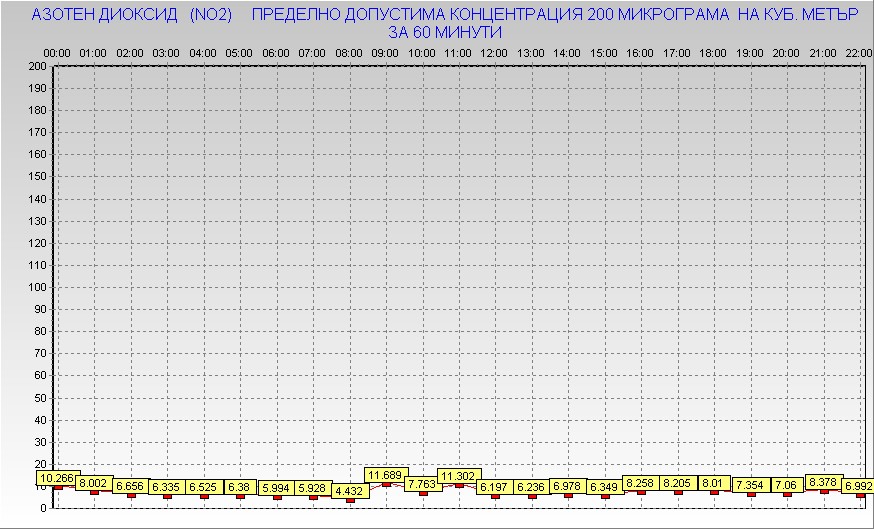This screenshot has height=529, width=874.
Task: Select the 21:00 time label
Action: 823,54
